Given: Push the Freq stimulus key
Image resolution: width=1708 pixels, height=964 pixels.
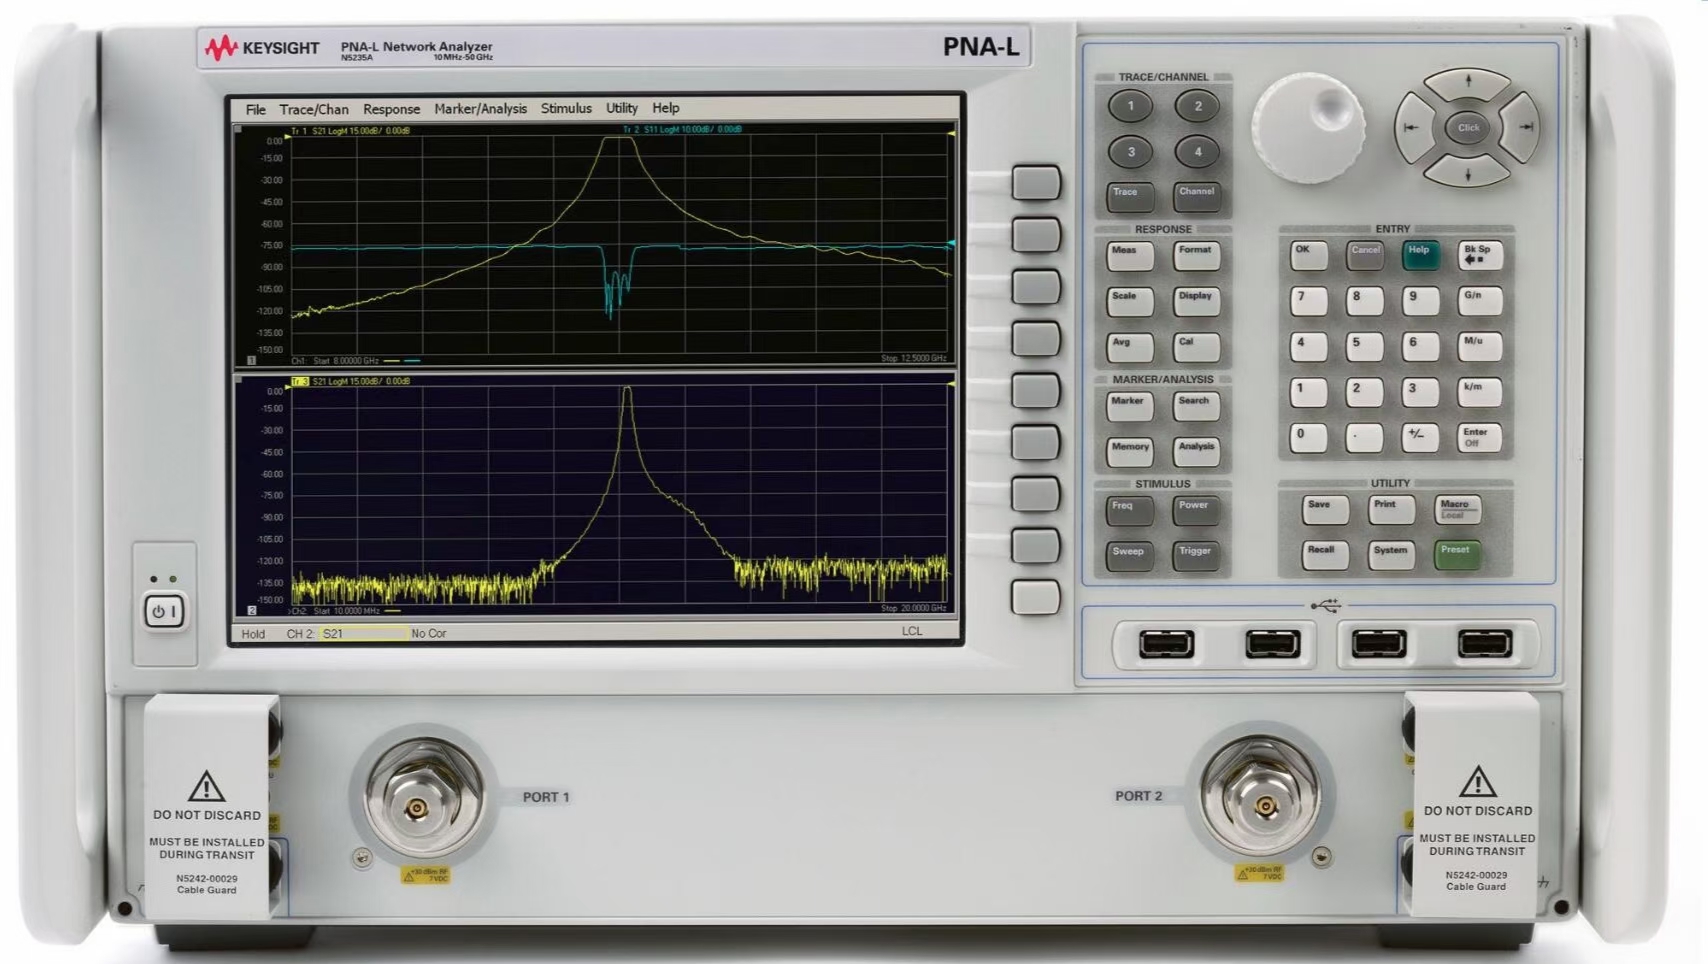Looking at the screenshot, I should coord(1129,511).
